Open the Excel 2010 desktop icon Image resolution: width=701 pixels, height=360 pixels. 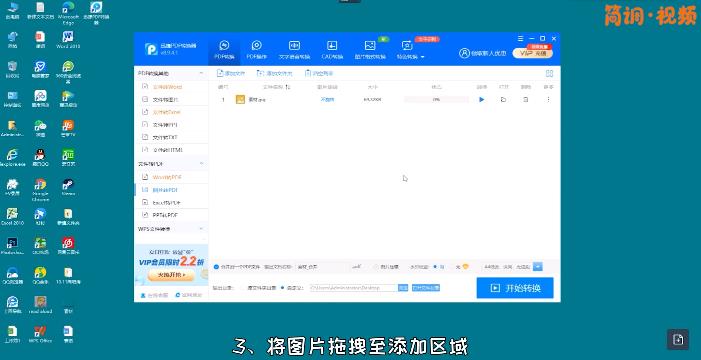pyautogui.click(x=12, y=216)
